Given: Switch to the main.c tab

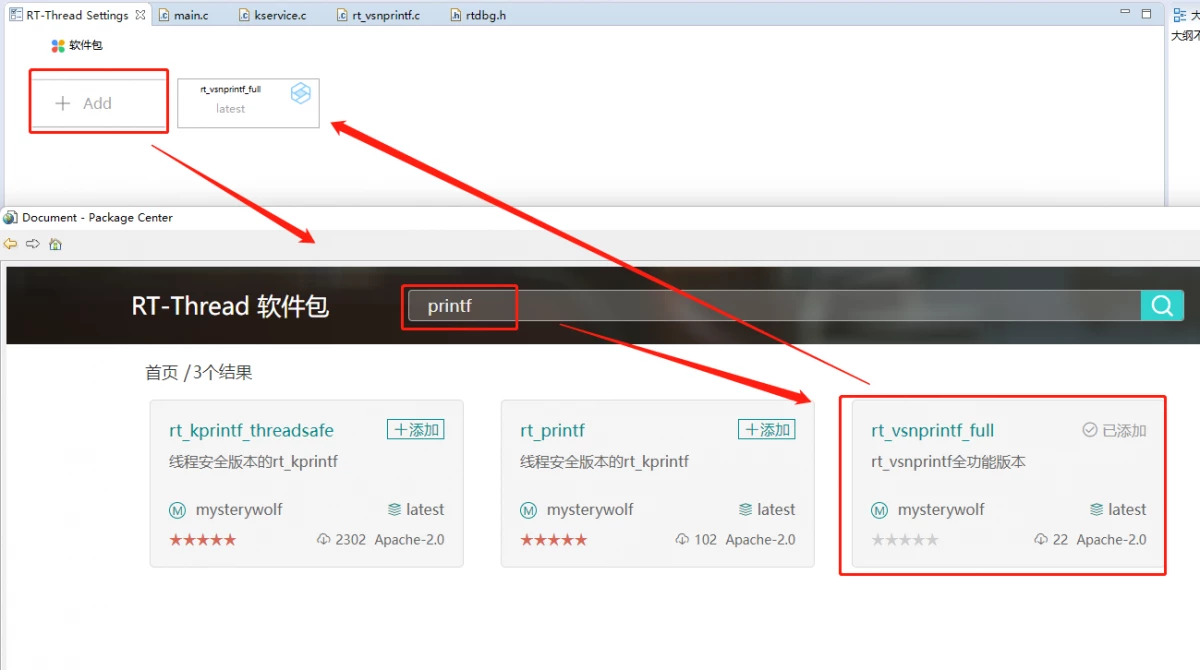Looking at the screenshot, I should [184, 15].
